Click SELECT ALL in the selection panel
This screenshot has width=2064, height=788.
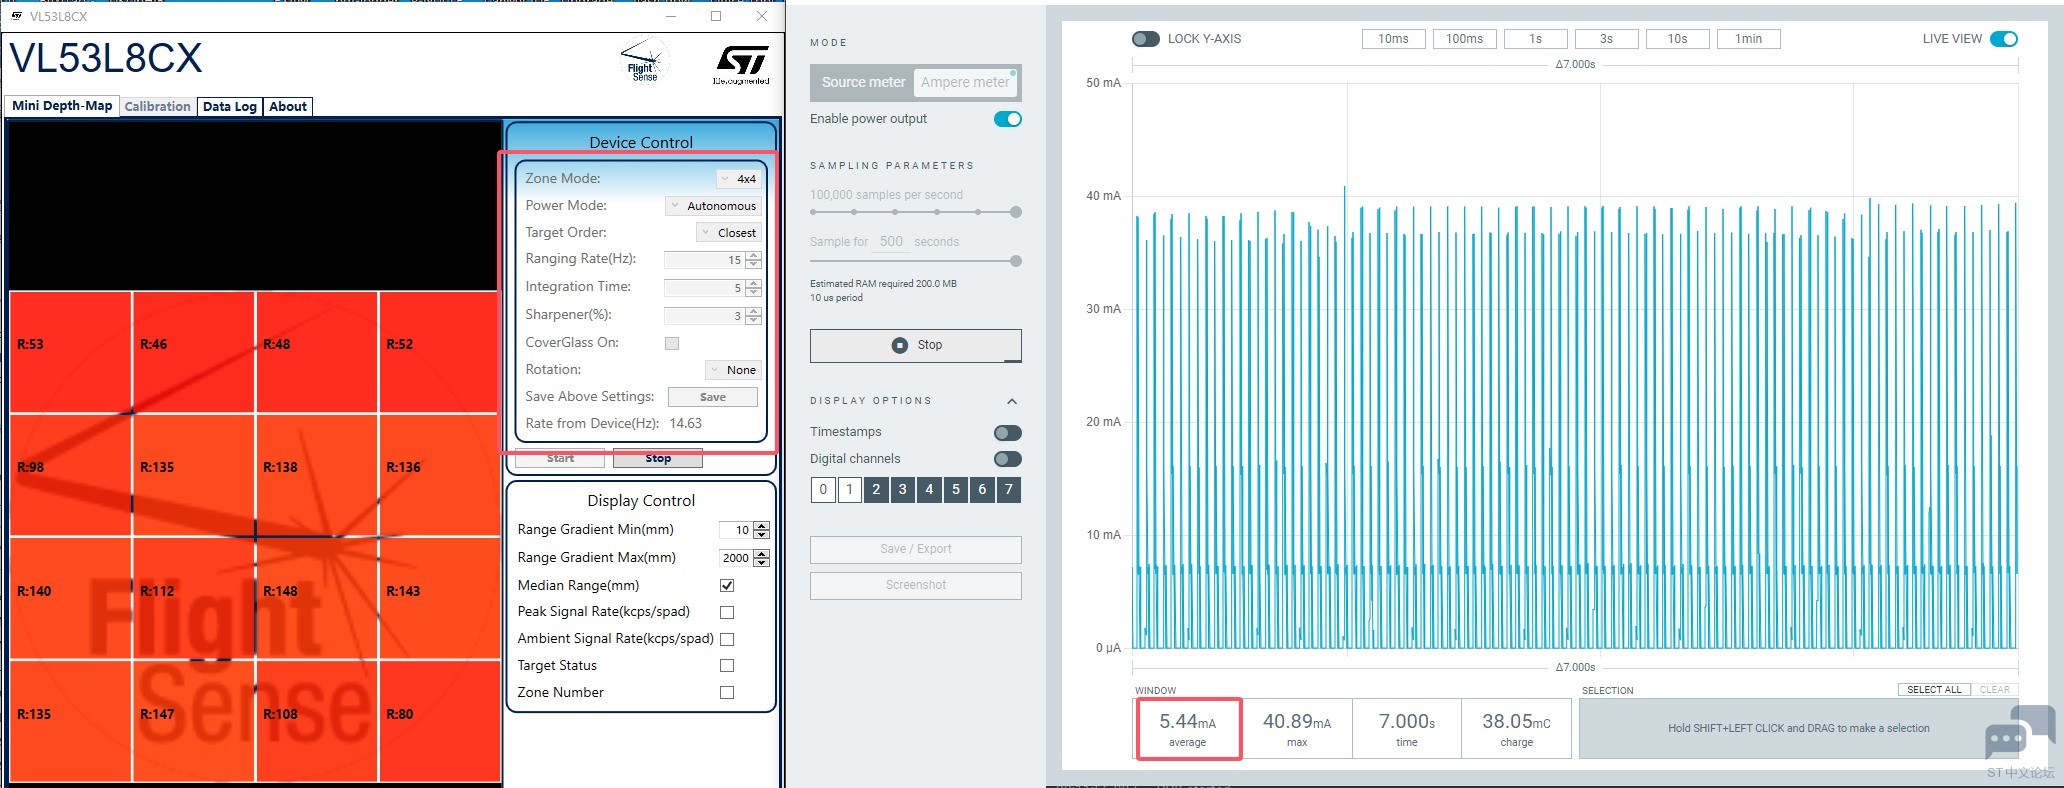1934,690
